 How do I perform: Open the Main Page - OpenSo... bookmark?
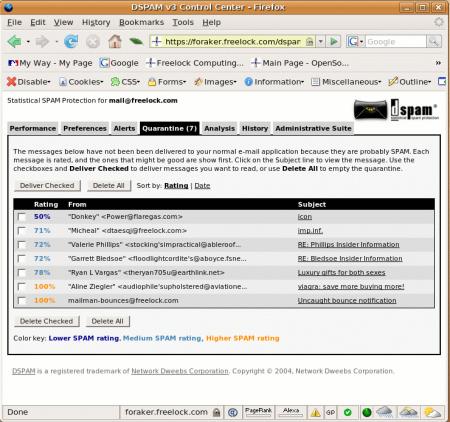tap(300, 63)
